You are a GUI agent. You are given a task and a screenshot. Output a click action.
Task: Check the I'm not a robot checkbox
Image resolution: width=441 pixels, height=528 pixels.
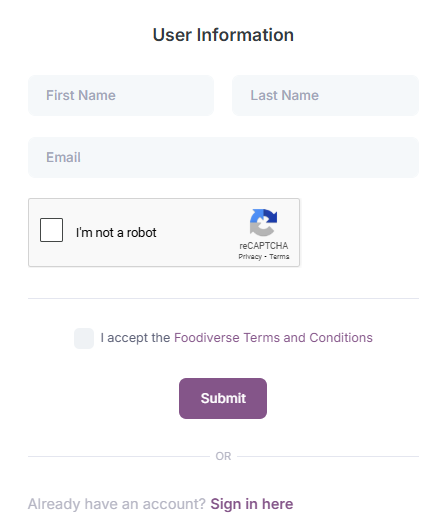[x=52, y=230]
